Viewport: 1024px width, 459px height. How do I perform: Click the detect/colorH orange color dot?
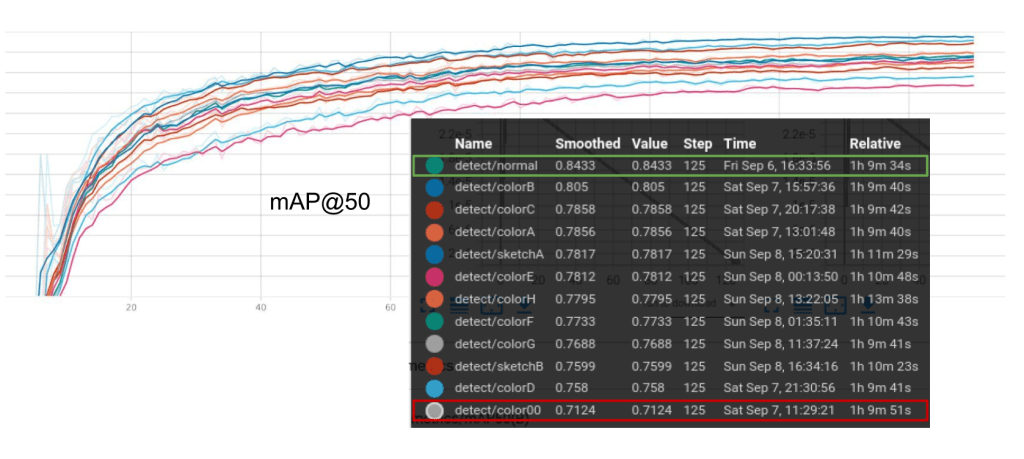coord(434,299)
